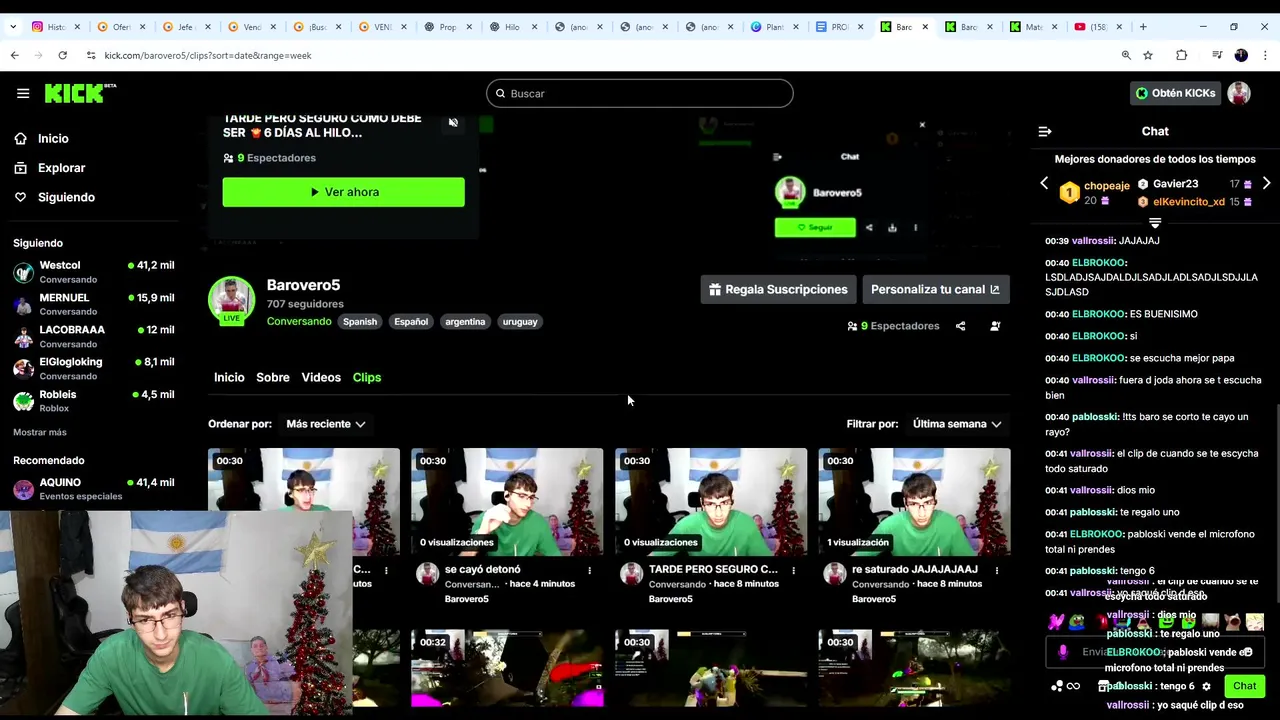The height and width of the screenshot is (720, 1280).
Task: Expand the top donors leaderboard chevron
Action: tap(1155, 223)
